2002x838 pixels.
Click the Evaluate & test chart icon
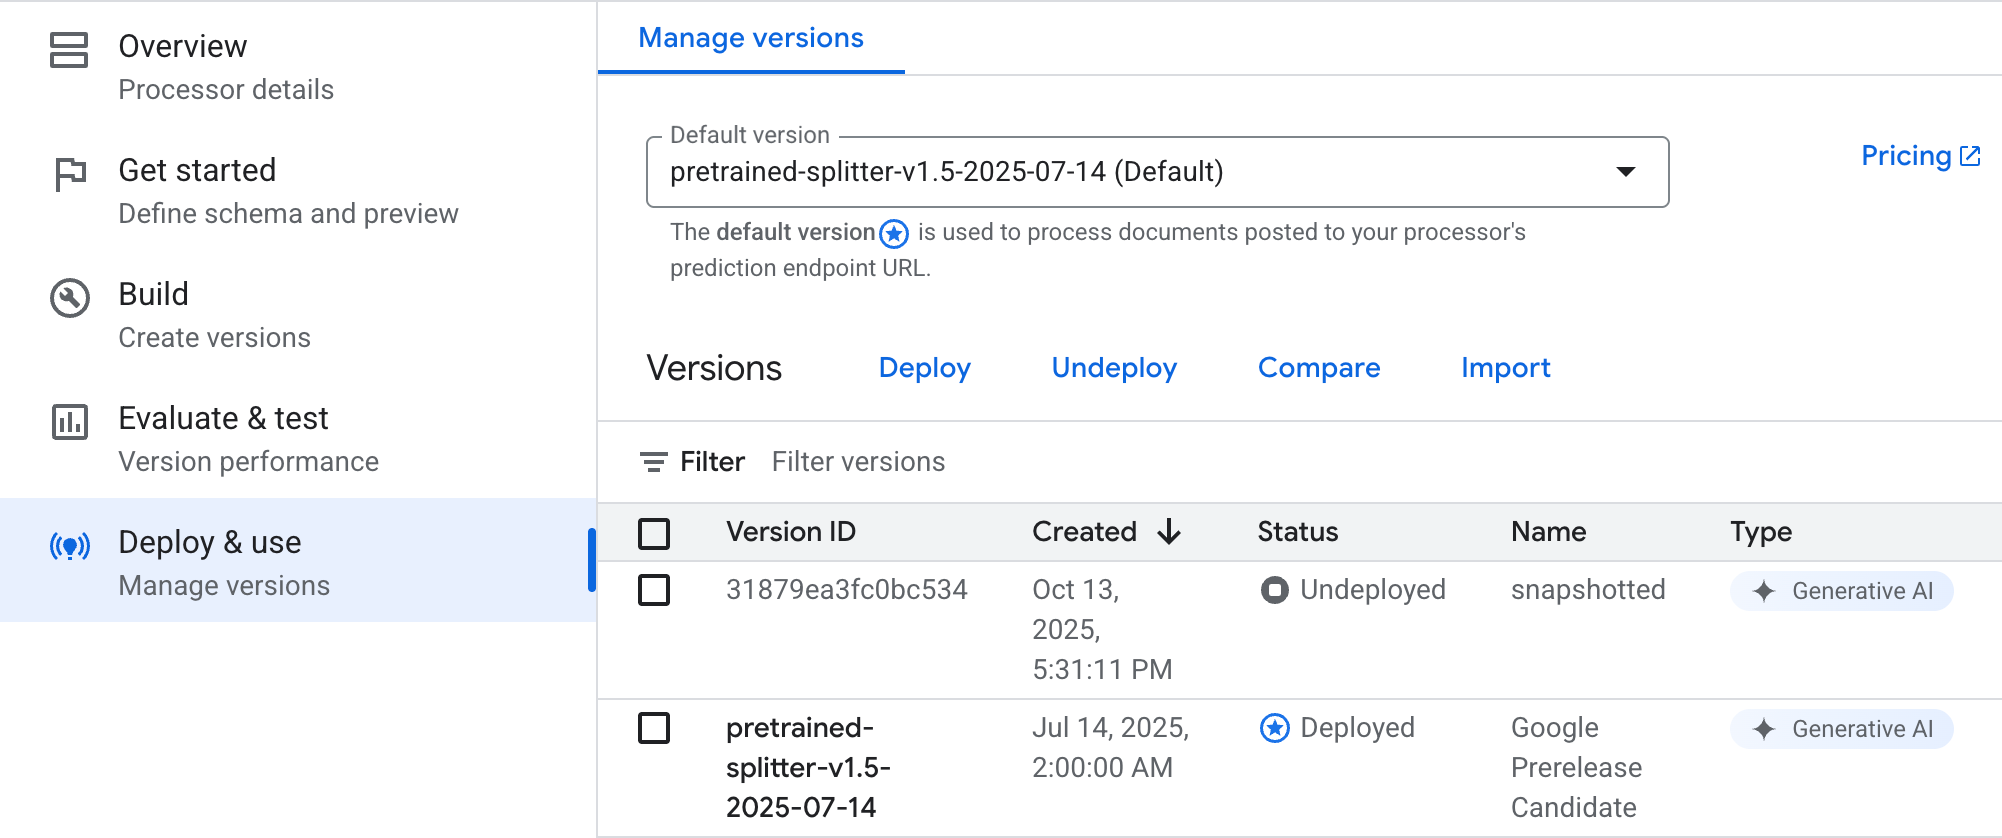pos(70,422)
